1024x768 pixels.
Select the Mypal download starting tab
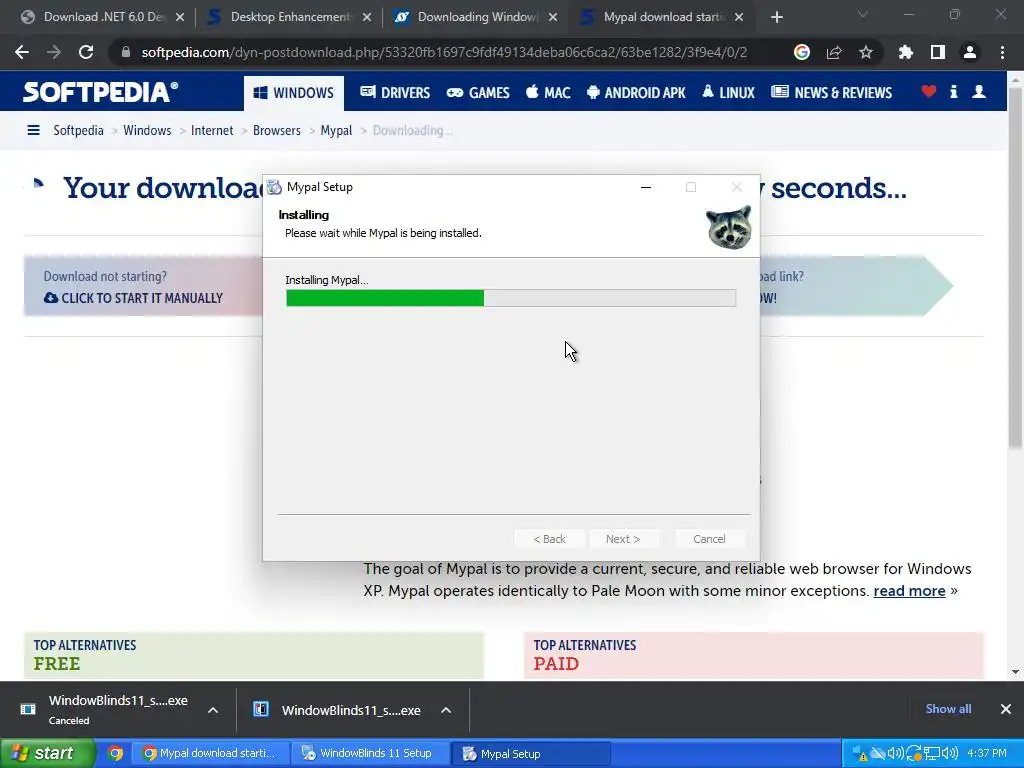click(x=660, y=17)
